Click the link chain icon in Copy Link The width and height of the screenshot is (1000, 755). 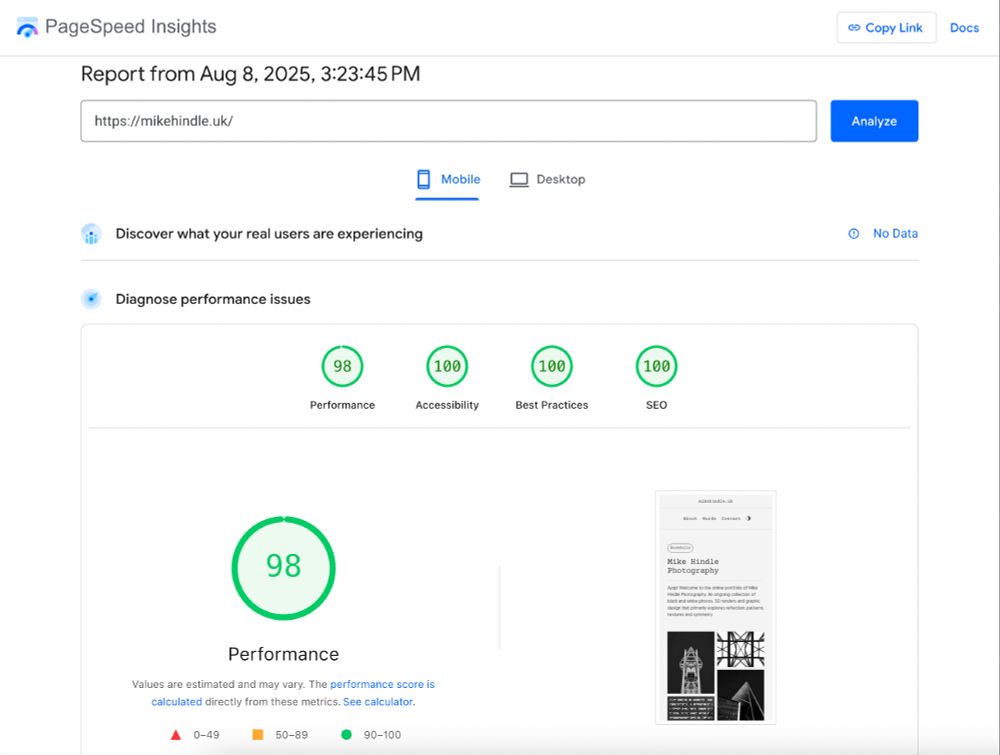click(854, 27)
